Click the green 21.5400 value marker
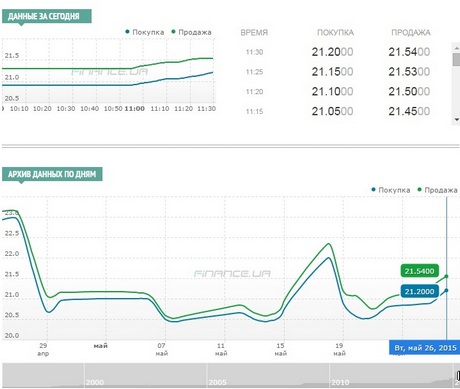The height and width of the screenshot is (389, 460). (419, 271)
